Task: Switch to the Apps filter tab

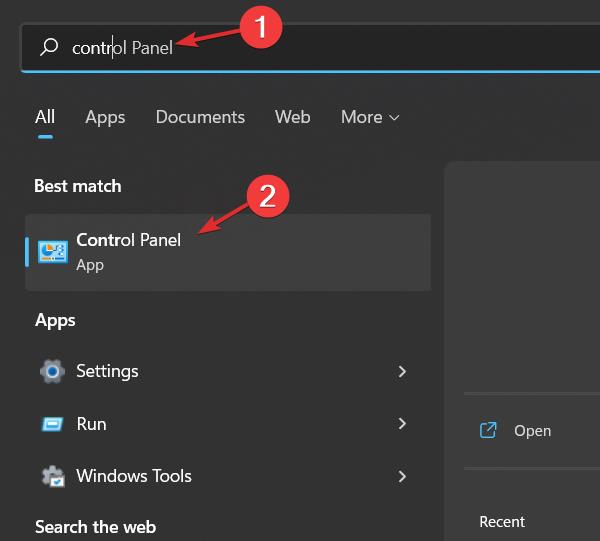Action: pos(105,117)
